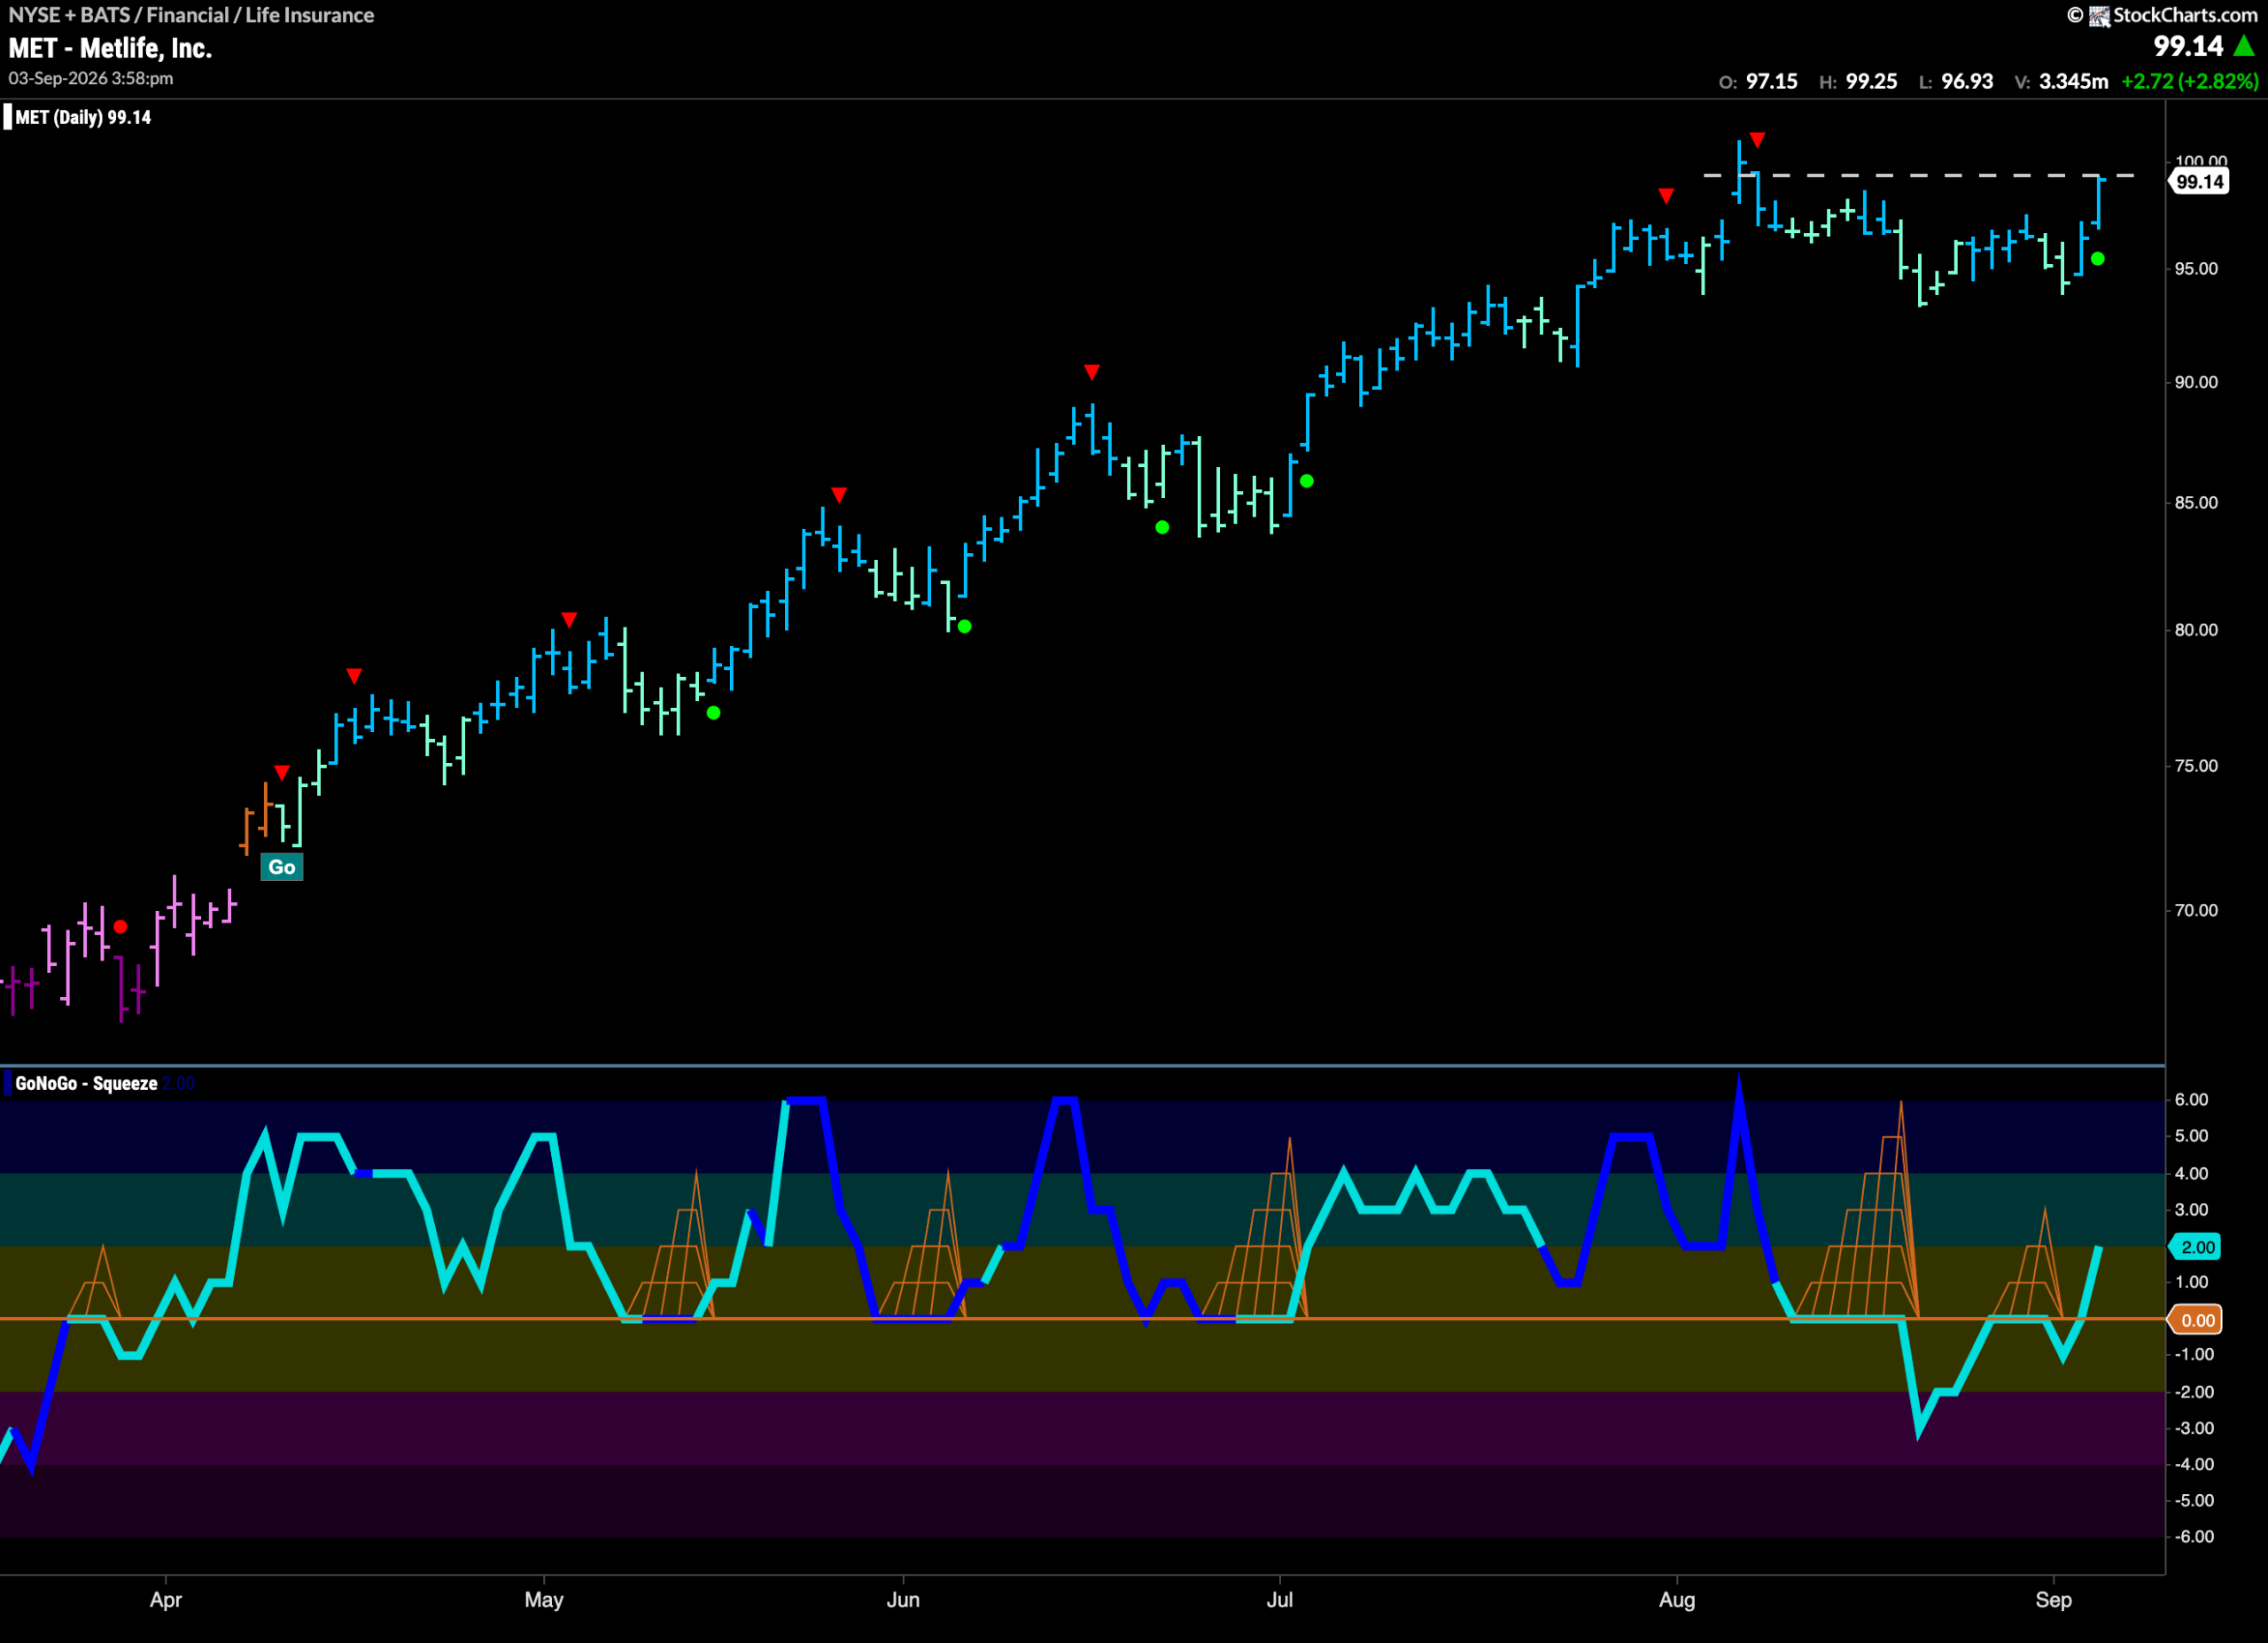Viewport: 2268px width, 1643px height.
Task: Click the green dot marker in mid-May
Action: pyautogui.click(x=714, y=713)
